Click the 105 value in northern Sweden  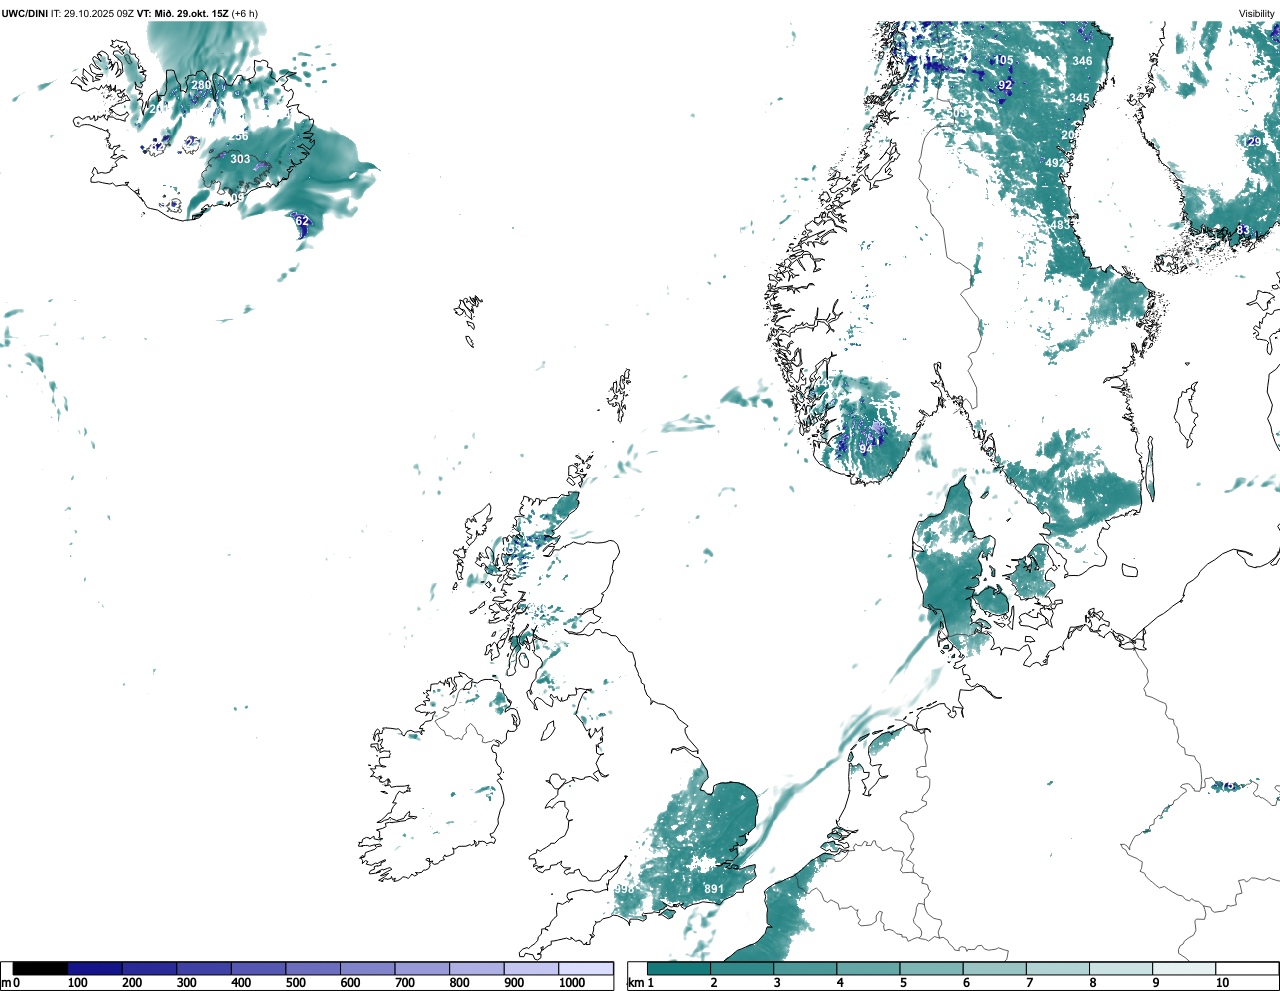1003,60
